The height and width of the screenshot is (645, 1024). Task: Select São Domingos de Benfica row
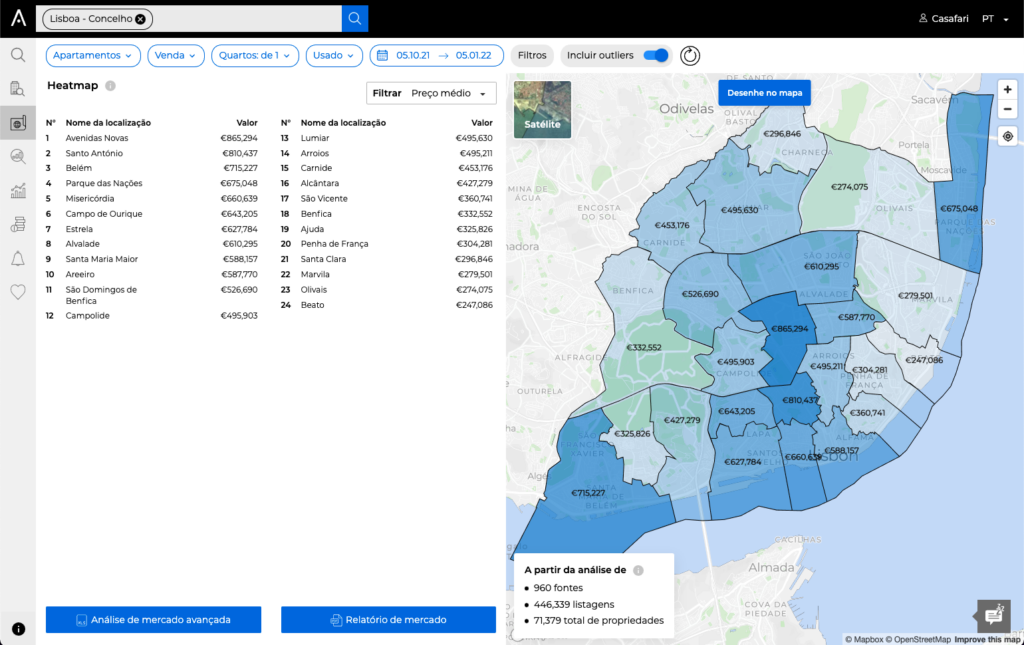tap(152, 295)
